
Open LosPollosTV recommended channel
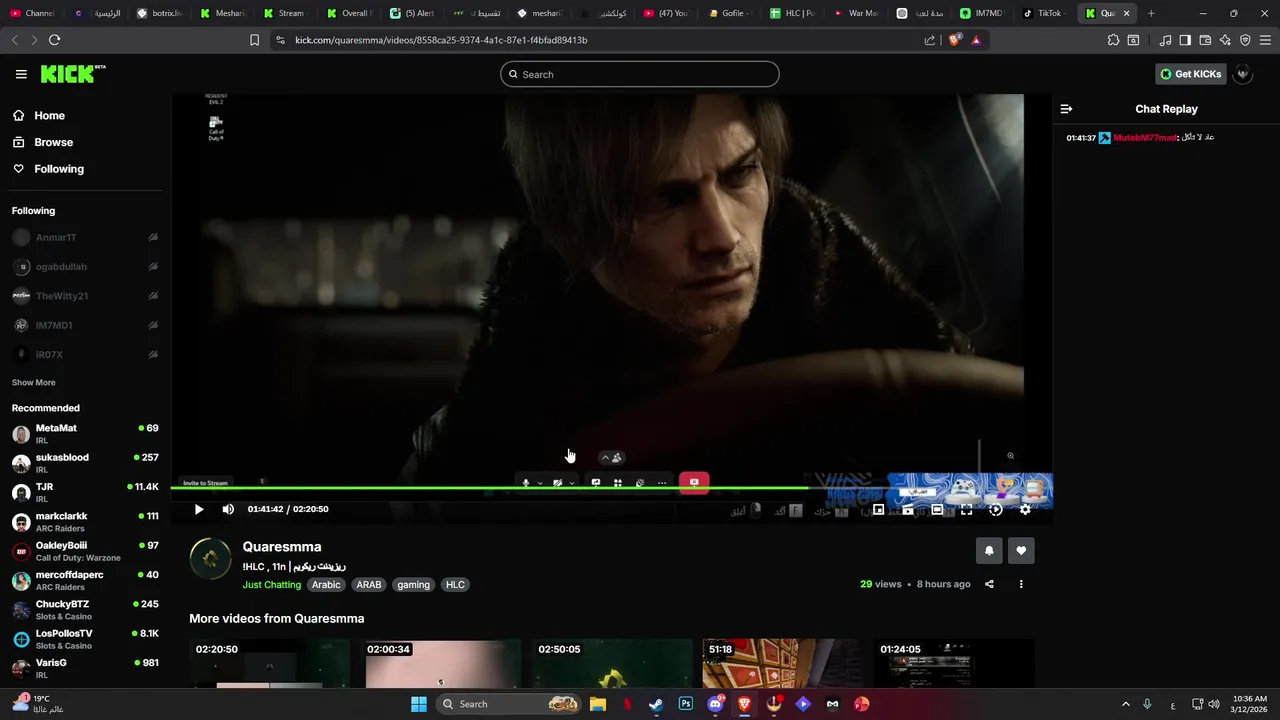(x=85, y=639)
